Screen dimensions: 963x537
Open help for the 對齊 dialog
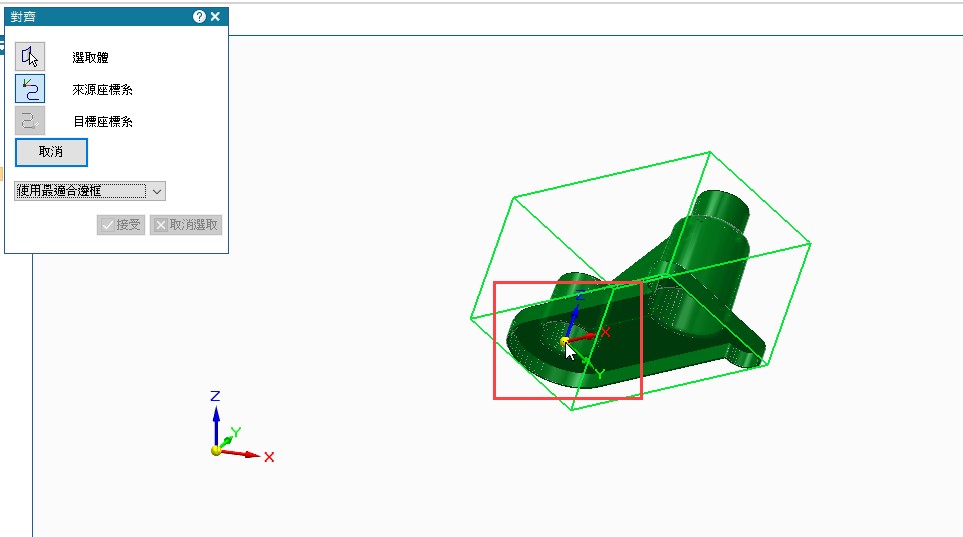[199, 17]
